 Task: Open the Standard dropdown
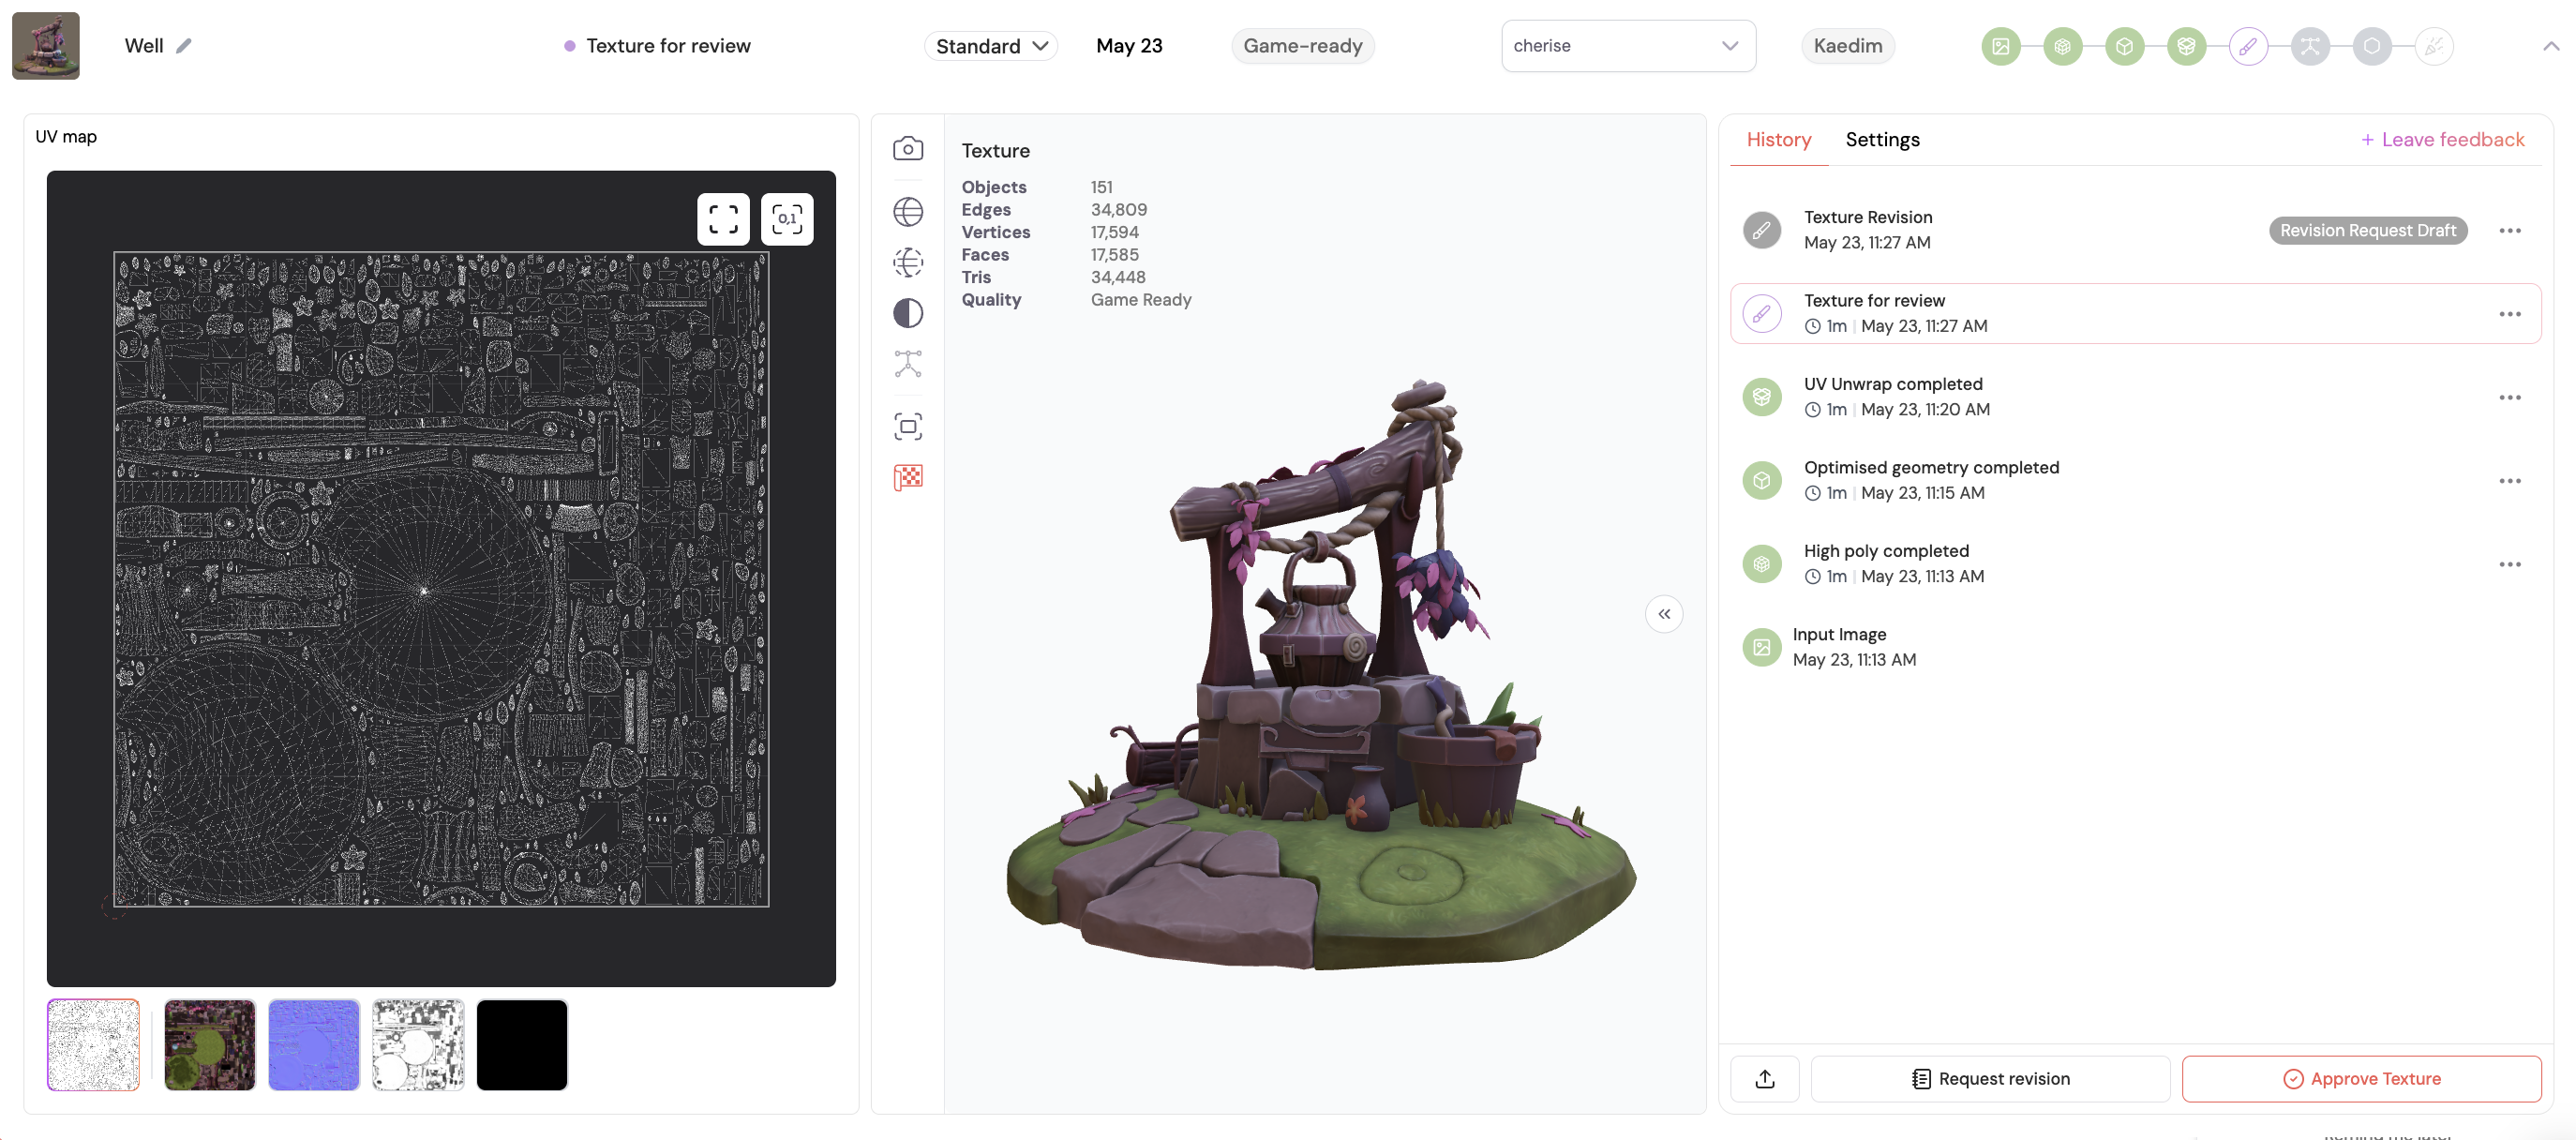(991, 46)
